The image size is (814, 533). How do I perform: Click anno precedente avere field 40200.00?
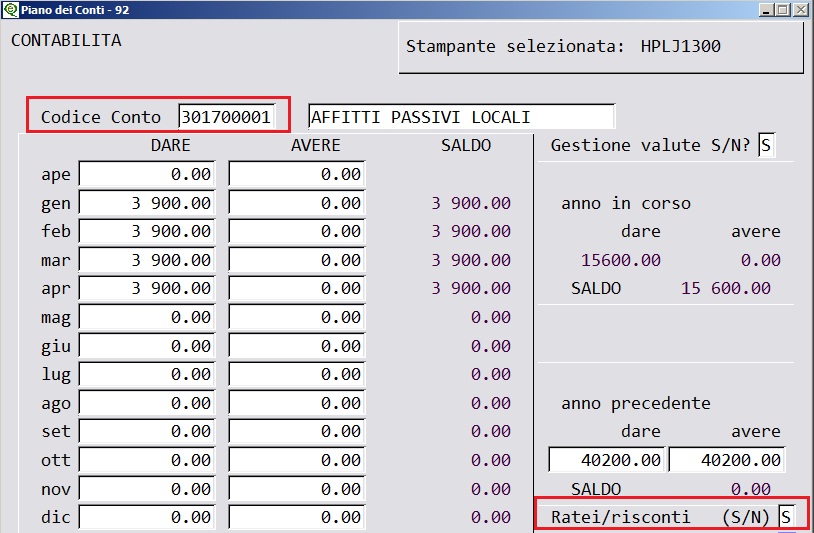pos(727,460)
